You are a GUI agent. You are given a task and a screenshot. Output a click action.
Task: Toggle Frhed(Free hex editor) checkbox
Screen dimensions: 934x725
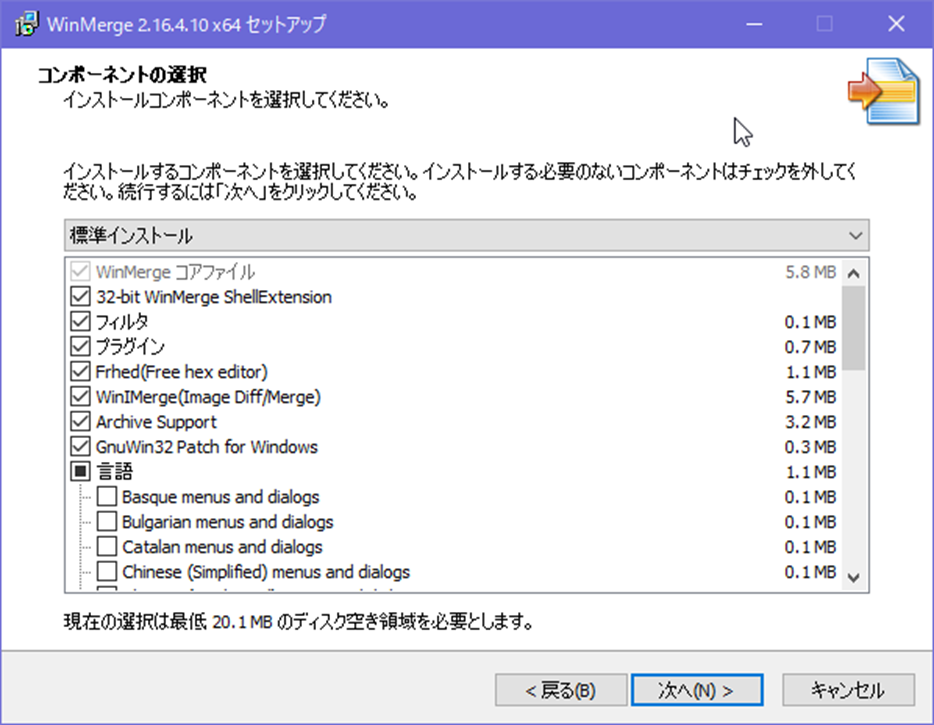pos(80,371)
